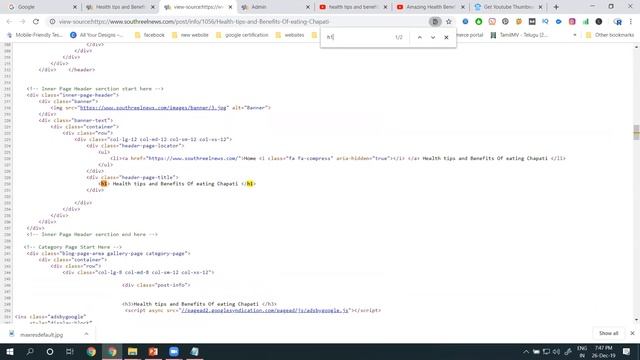
Task: Open TamilMV - Telugu bookmark
Action: pyautogui.click(x=519, y=35)
